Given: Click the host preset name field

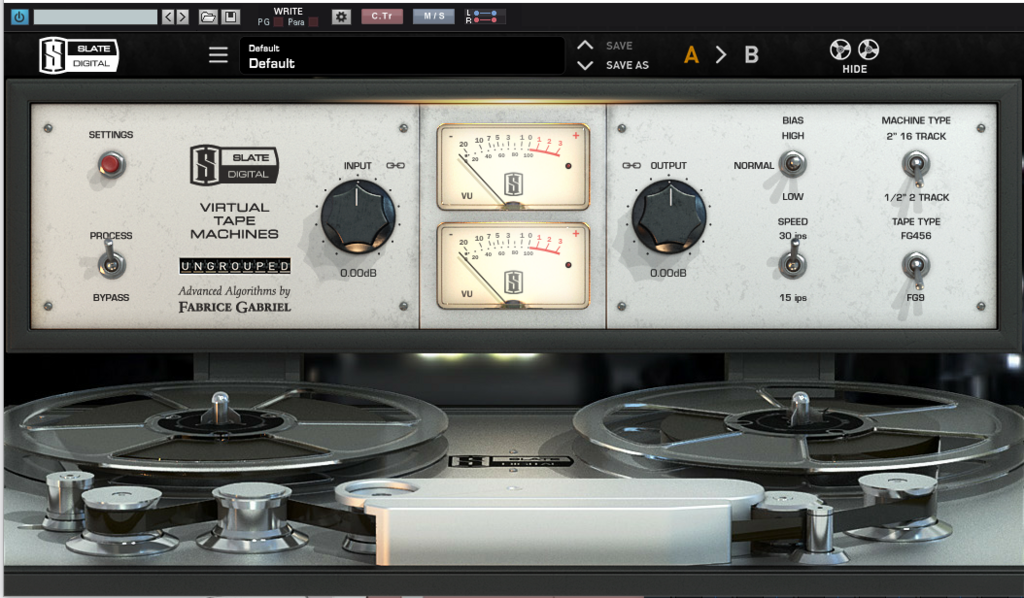Looking at the screenshot, I should click(95, 17).
